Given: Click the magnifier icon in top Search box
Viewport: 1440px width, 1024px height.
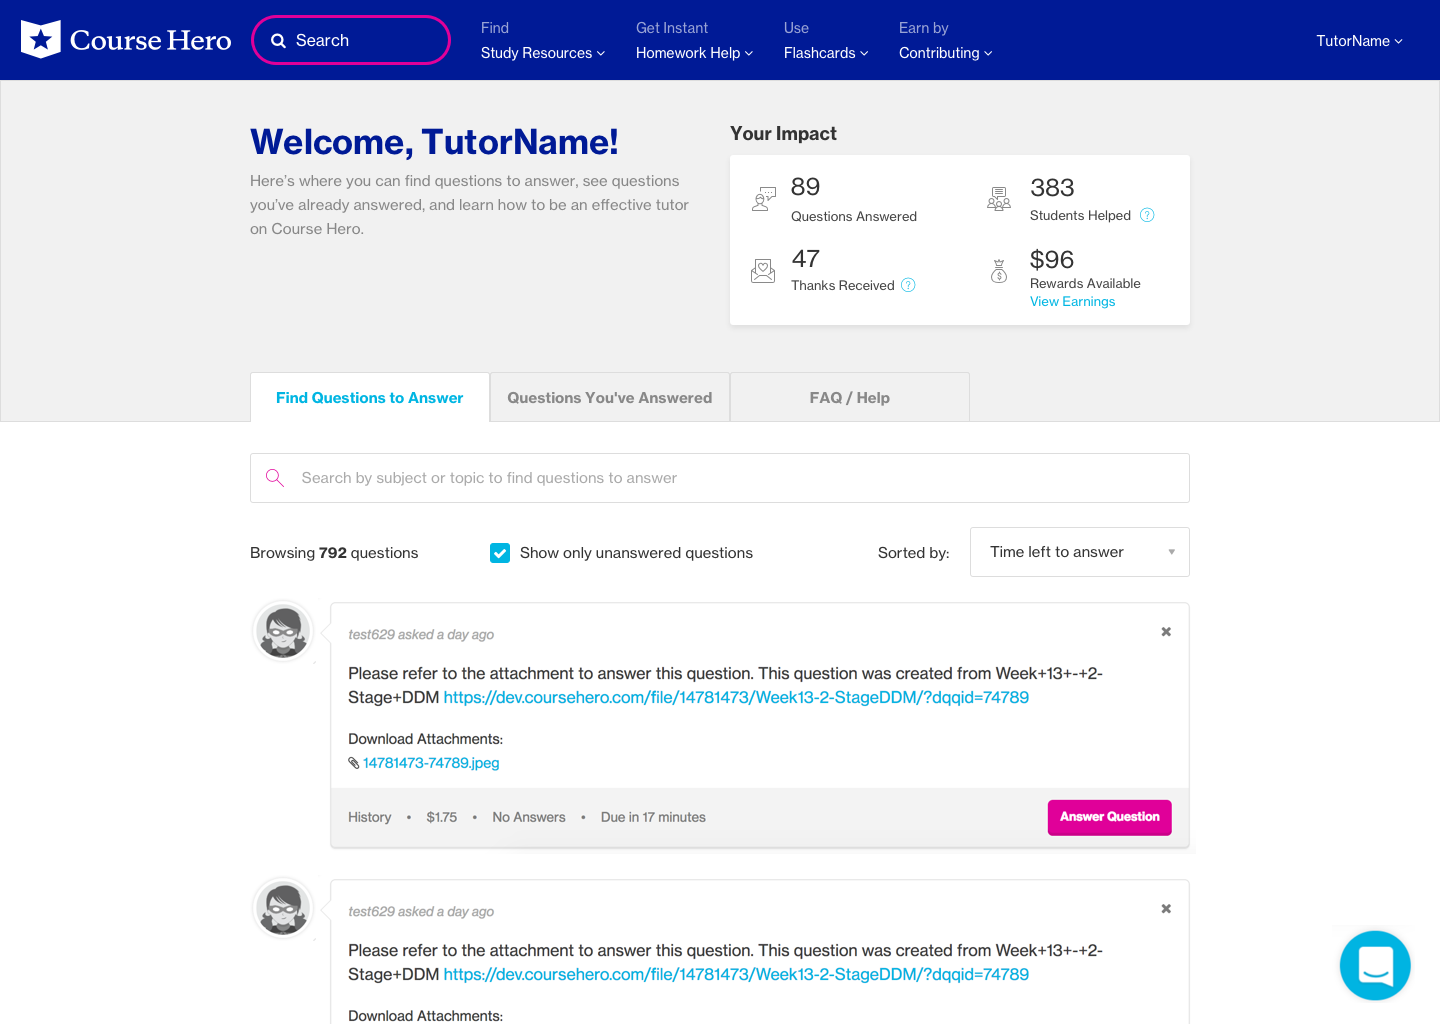Looking at the screenshot, I should point(279,41).
